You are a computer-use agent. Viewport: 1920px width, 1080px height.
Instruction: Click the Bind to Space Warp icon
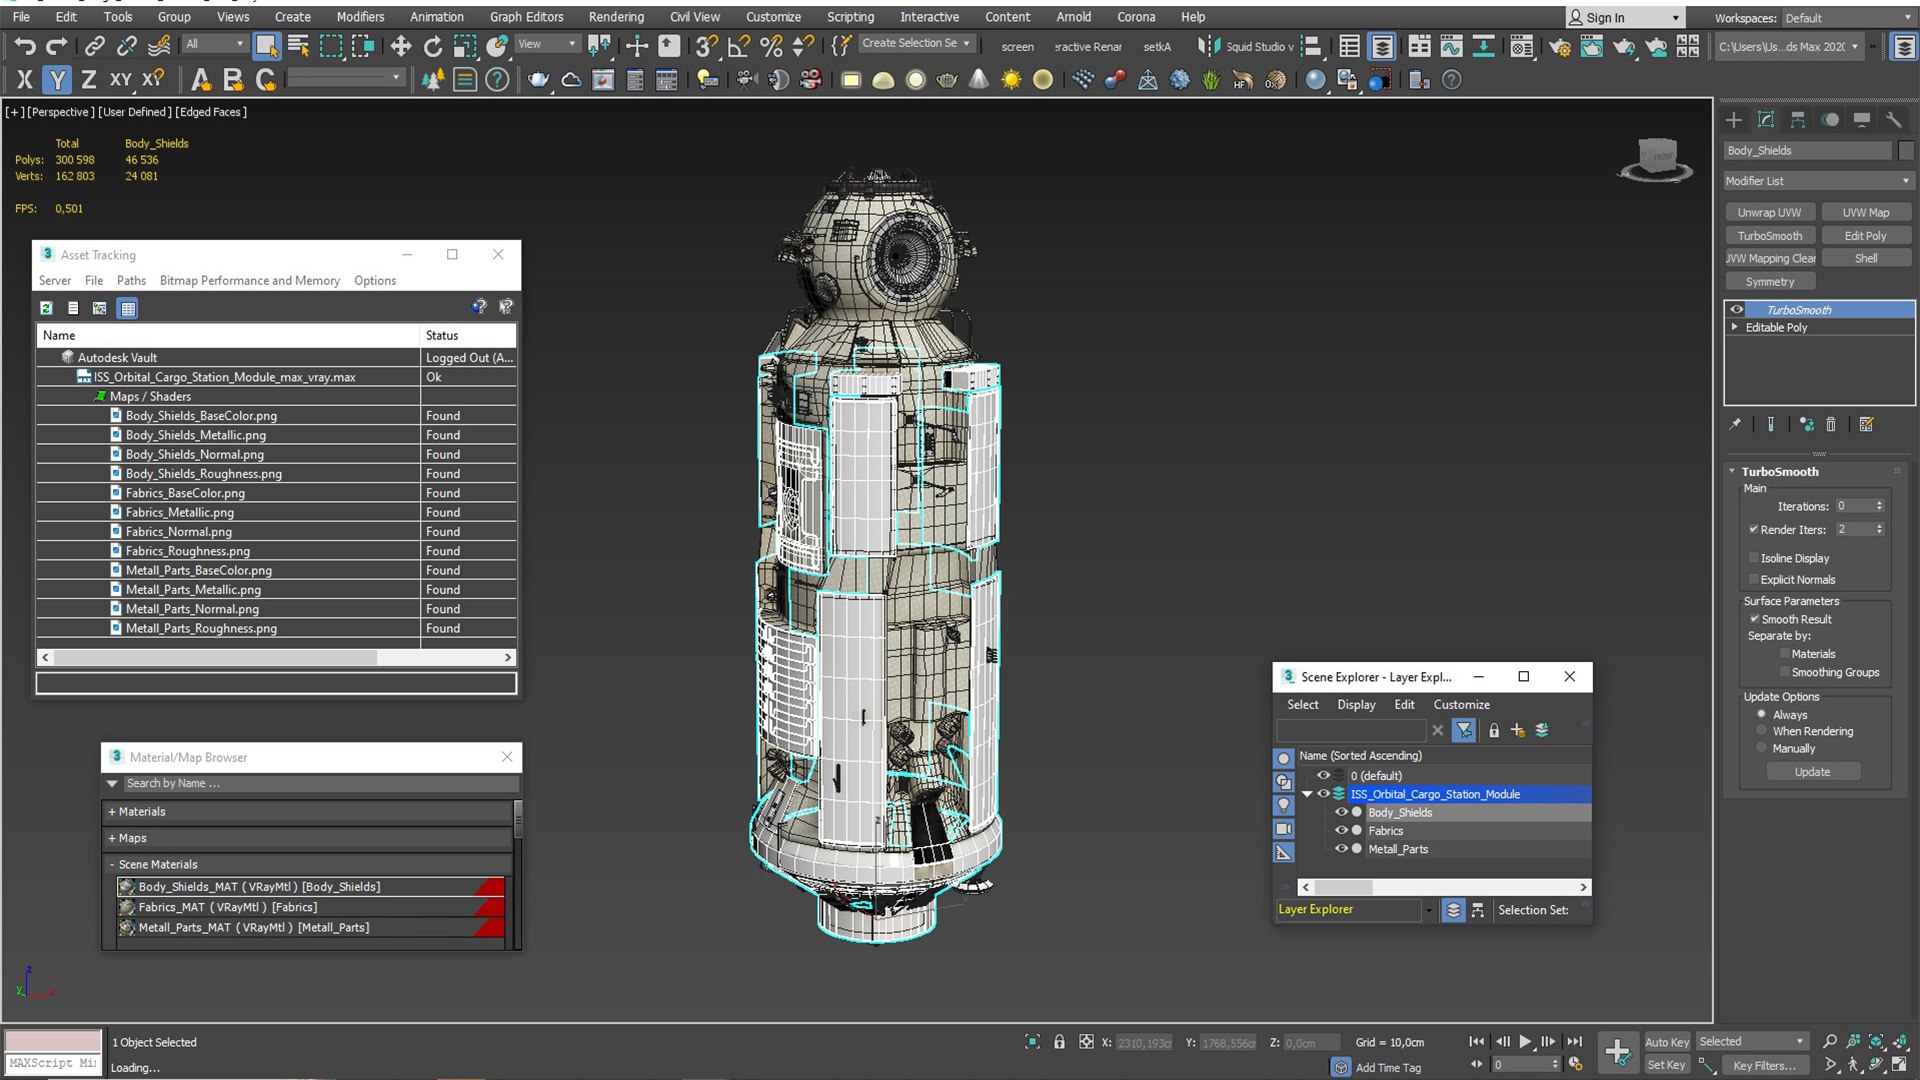point(159,46)
